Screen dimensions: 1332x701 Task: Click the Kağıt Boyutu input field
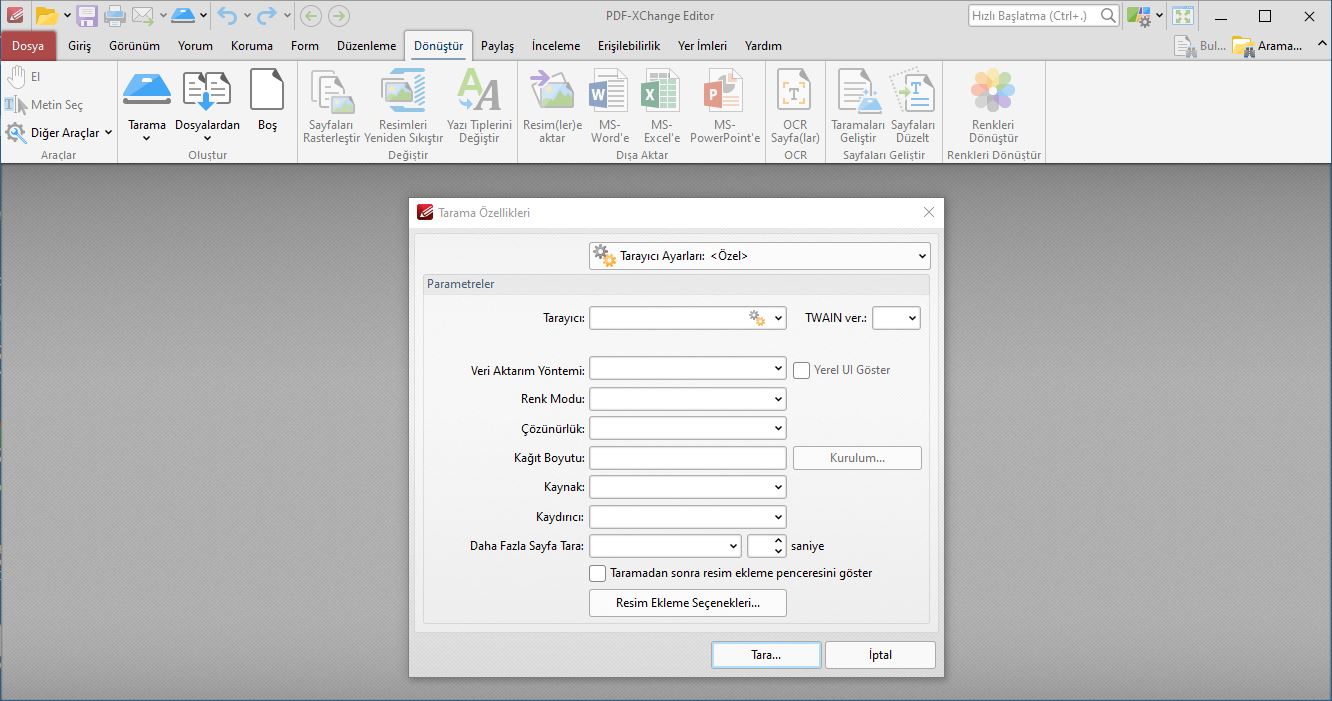(x=687, y=458)
